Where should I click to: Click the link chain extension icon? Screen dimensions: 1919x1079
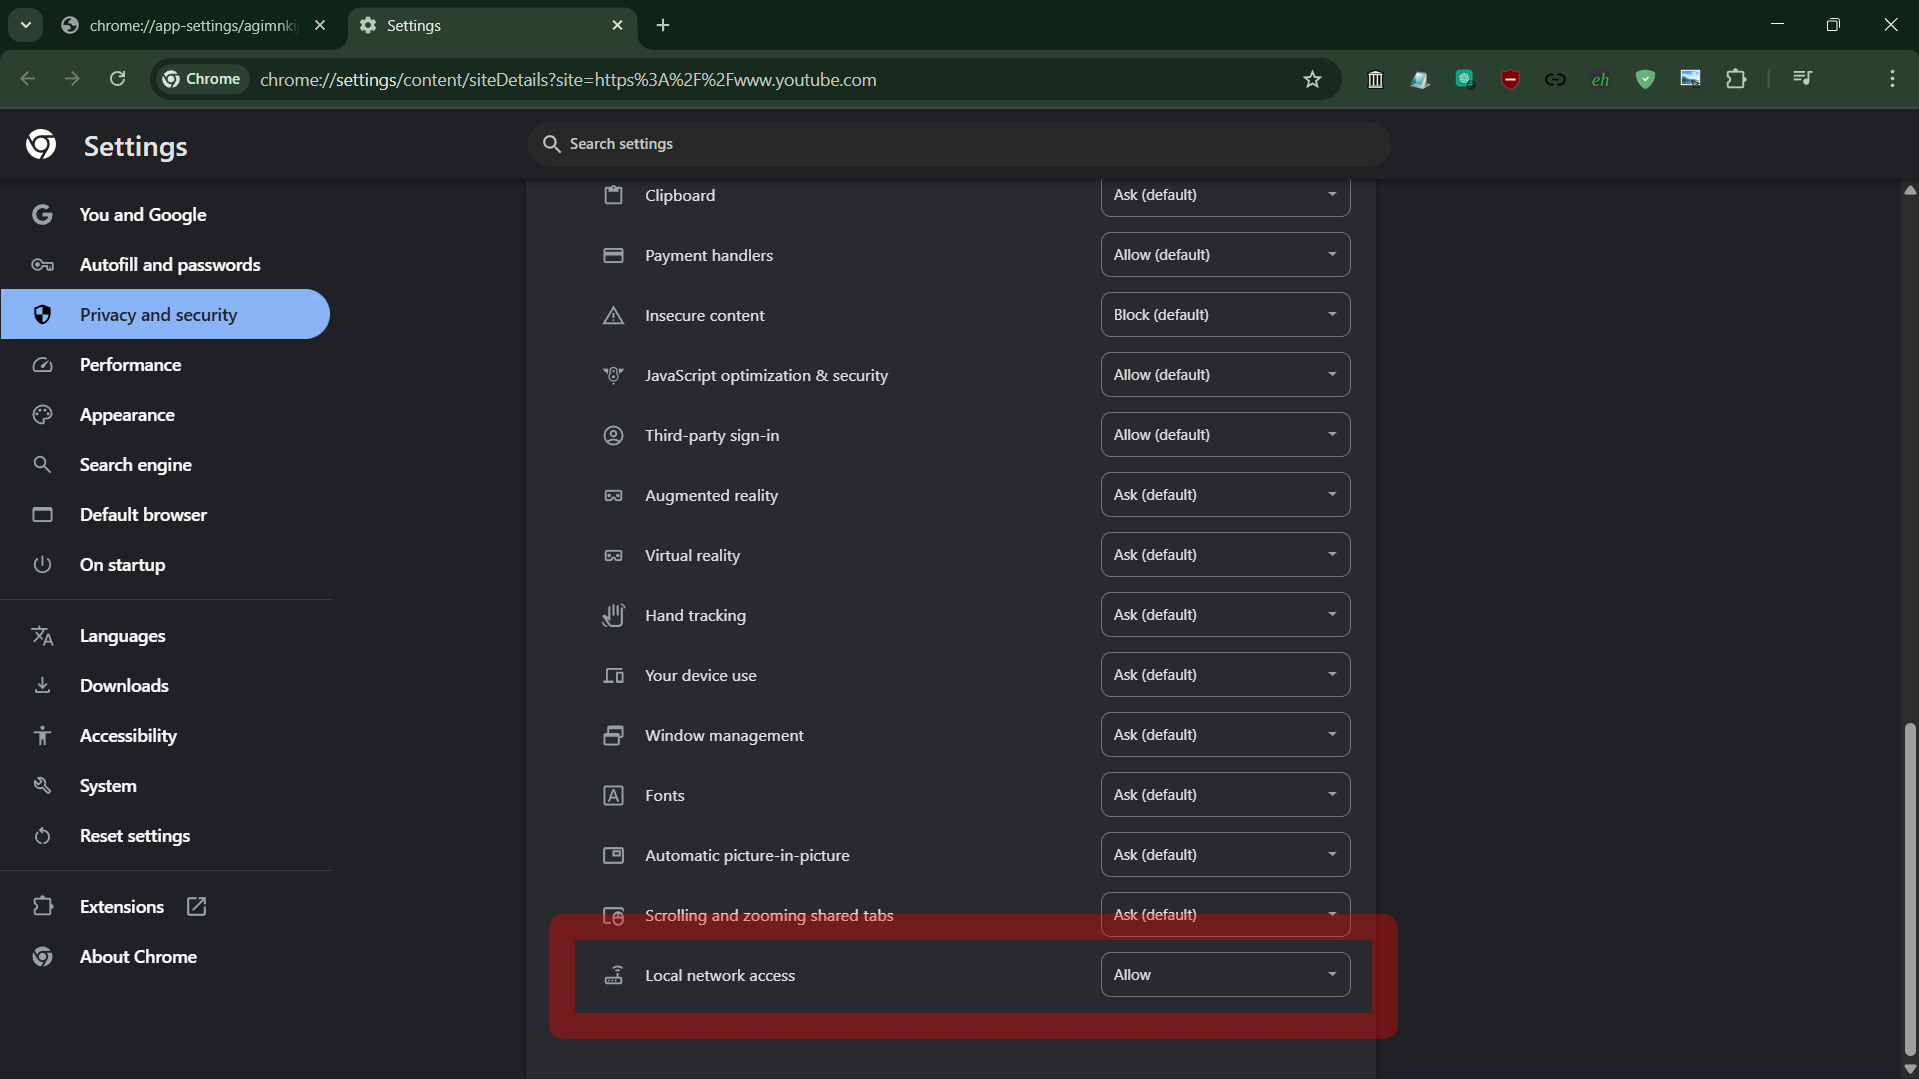[1555, 79]
